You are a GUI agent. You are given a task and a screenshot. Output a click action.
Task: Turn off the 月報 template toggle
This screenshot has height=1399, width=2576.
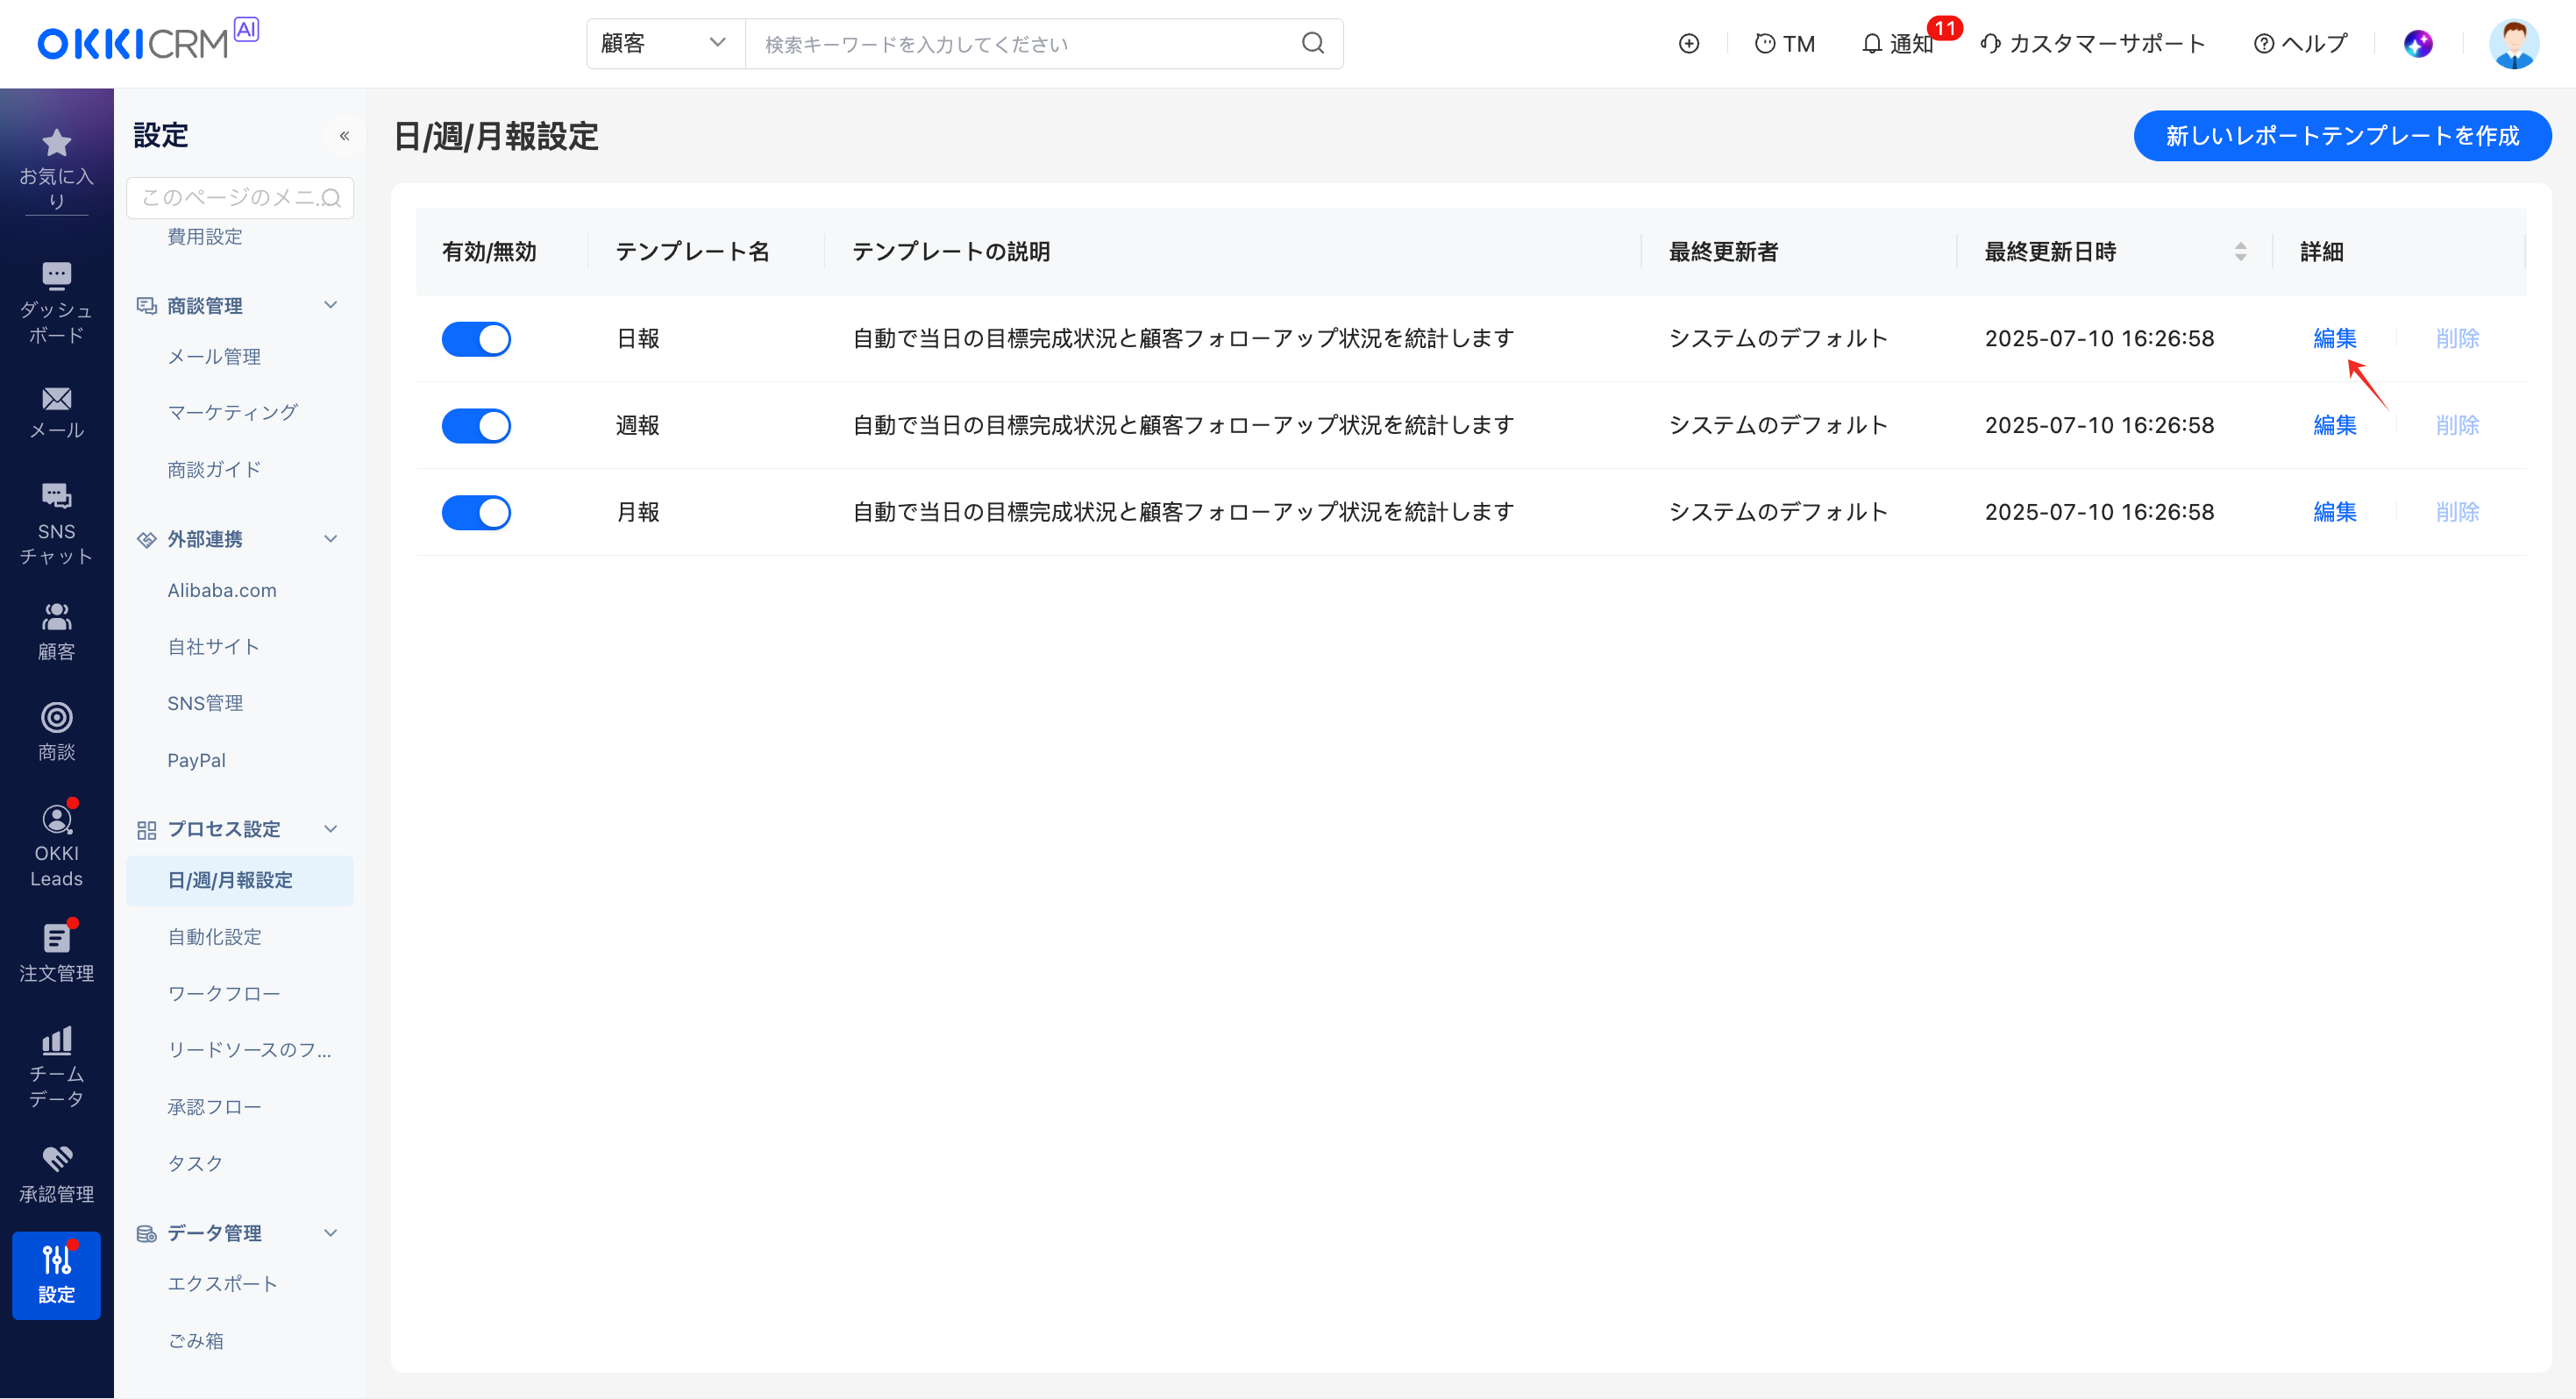[x=476, y=513]
